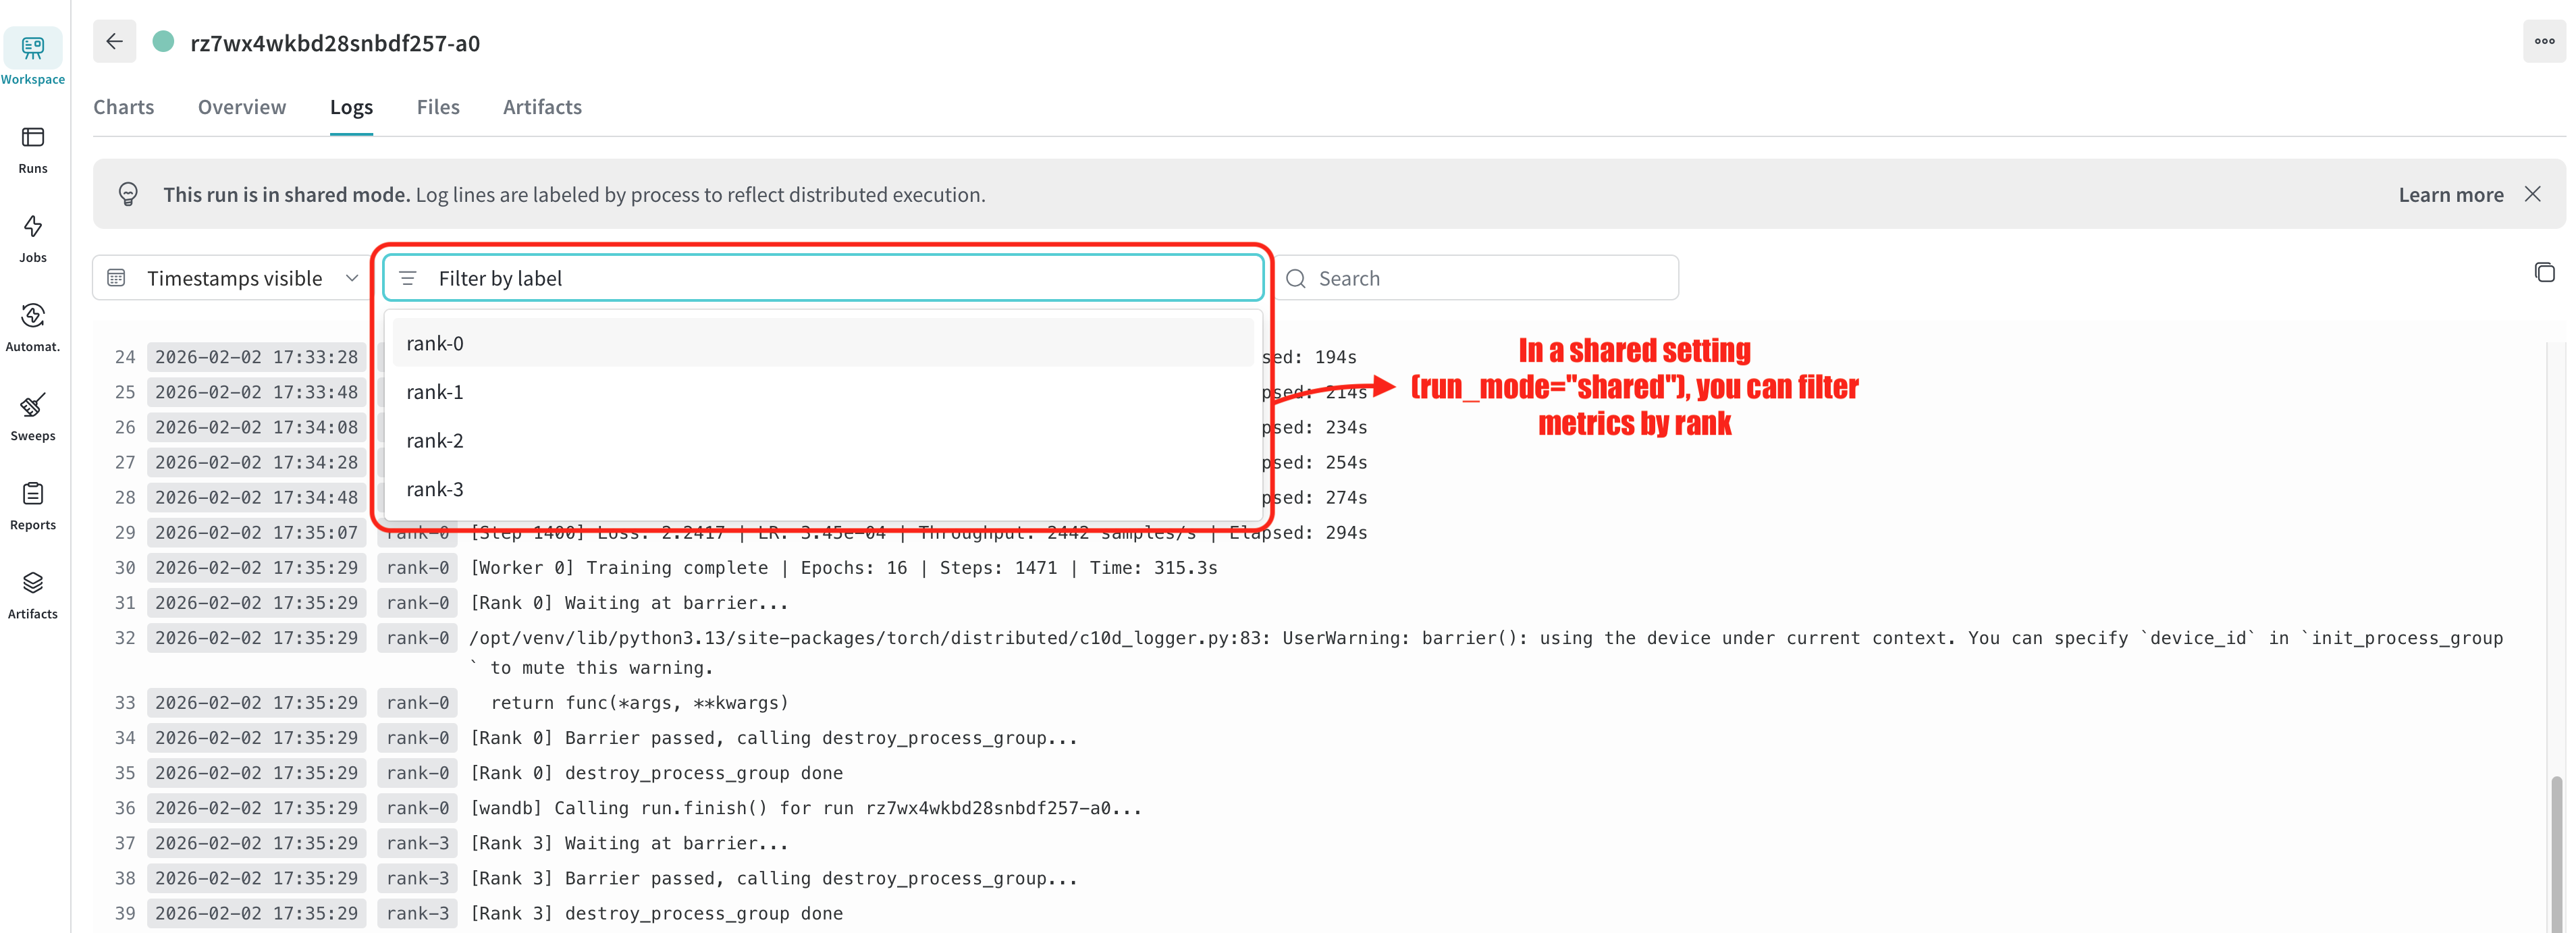Switch to the Files tab
Image resolution: width=2576 pixels, height=933 pixels.
click(x=438, y=107)
